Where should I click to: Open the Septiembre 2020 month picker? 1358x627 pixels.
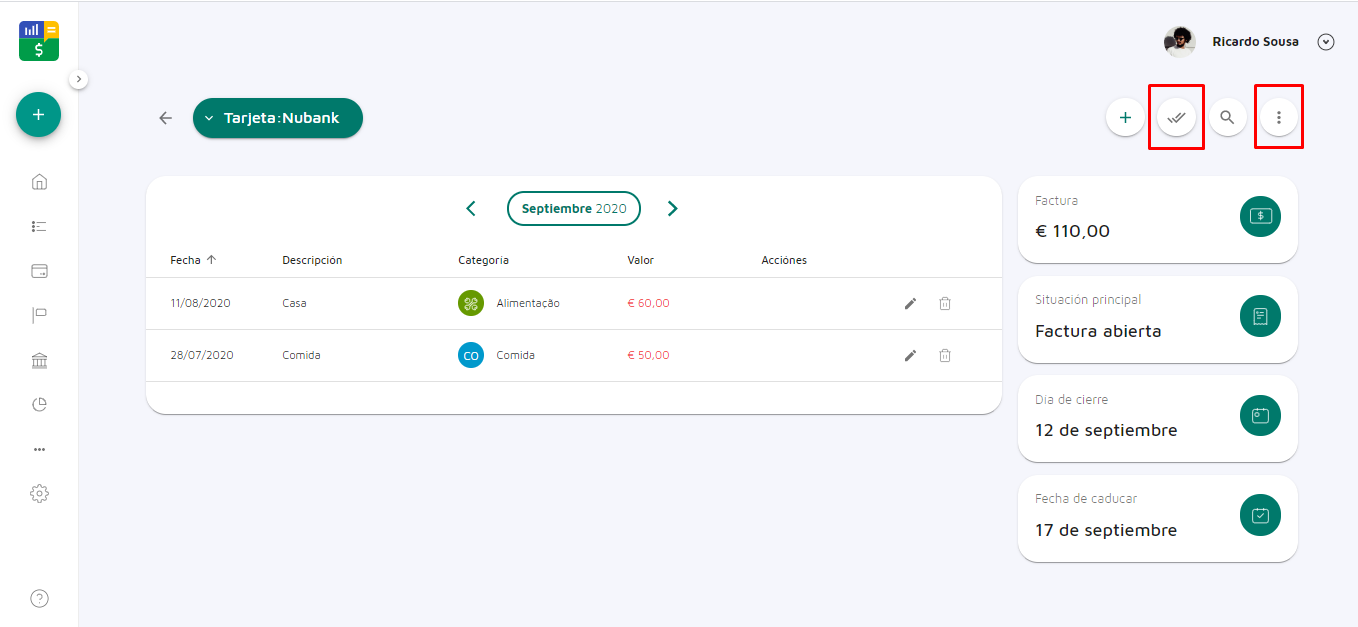573,208
